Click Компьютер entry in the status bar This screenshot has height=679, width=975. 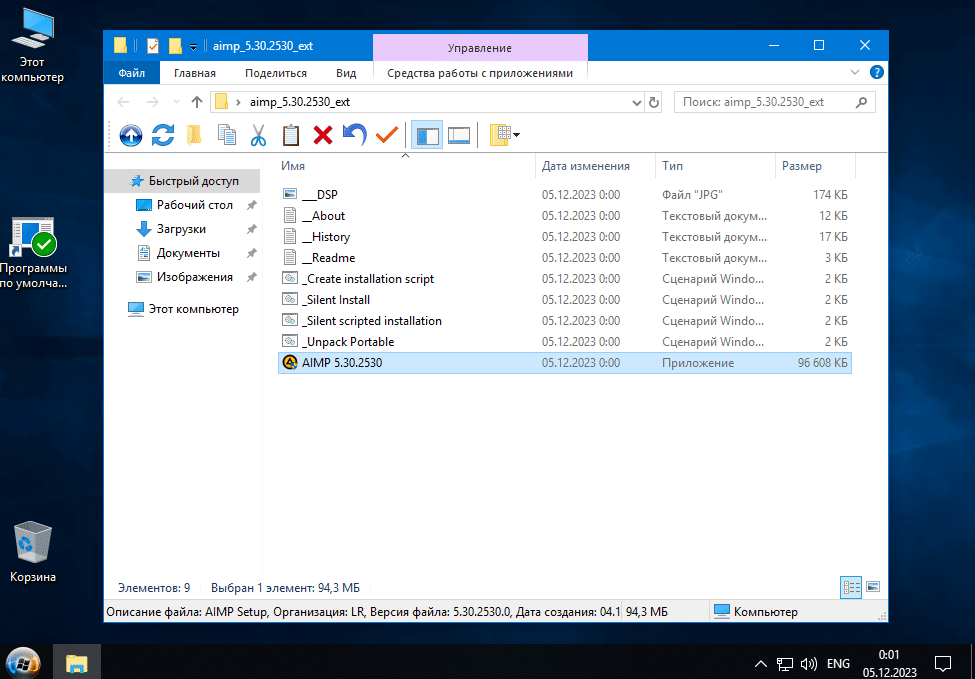[756, 612]
